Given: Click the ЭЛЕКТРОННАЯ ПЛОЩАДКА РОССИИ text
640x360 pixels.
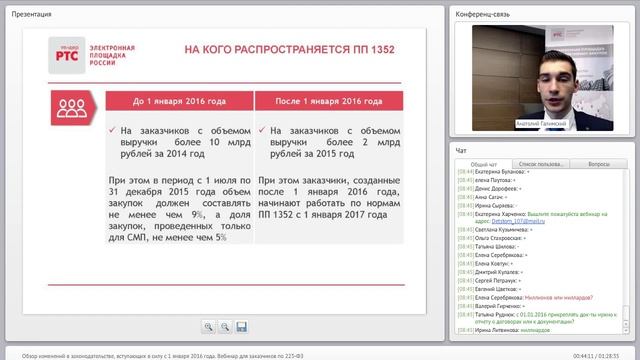Looking at the screenshot, I should [x=112, y=55].
